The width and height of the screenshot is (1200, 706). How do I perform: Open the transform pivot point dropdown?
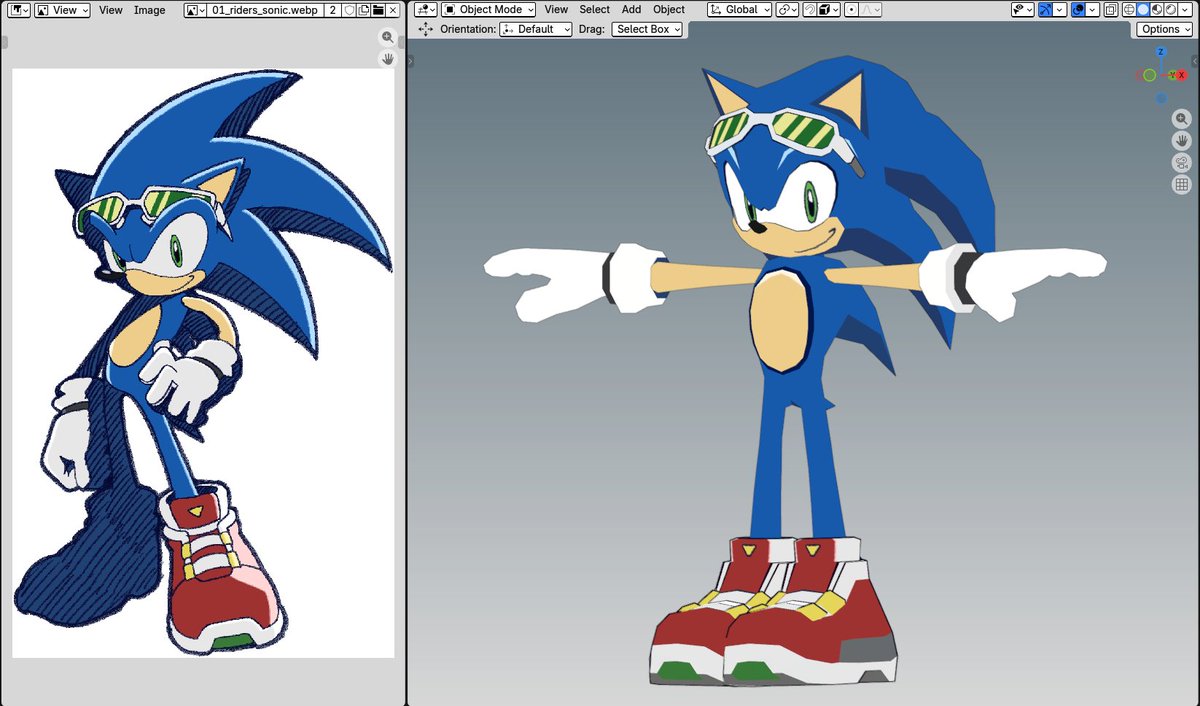(787, 10)
